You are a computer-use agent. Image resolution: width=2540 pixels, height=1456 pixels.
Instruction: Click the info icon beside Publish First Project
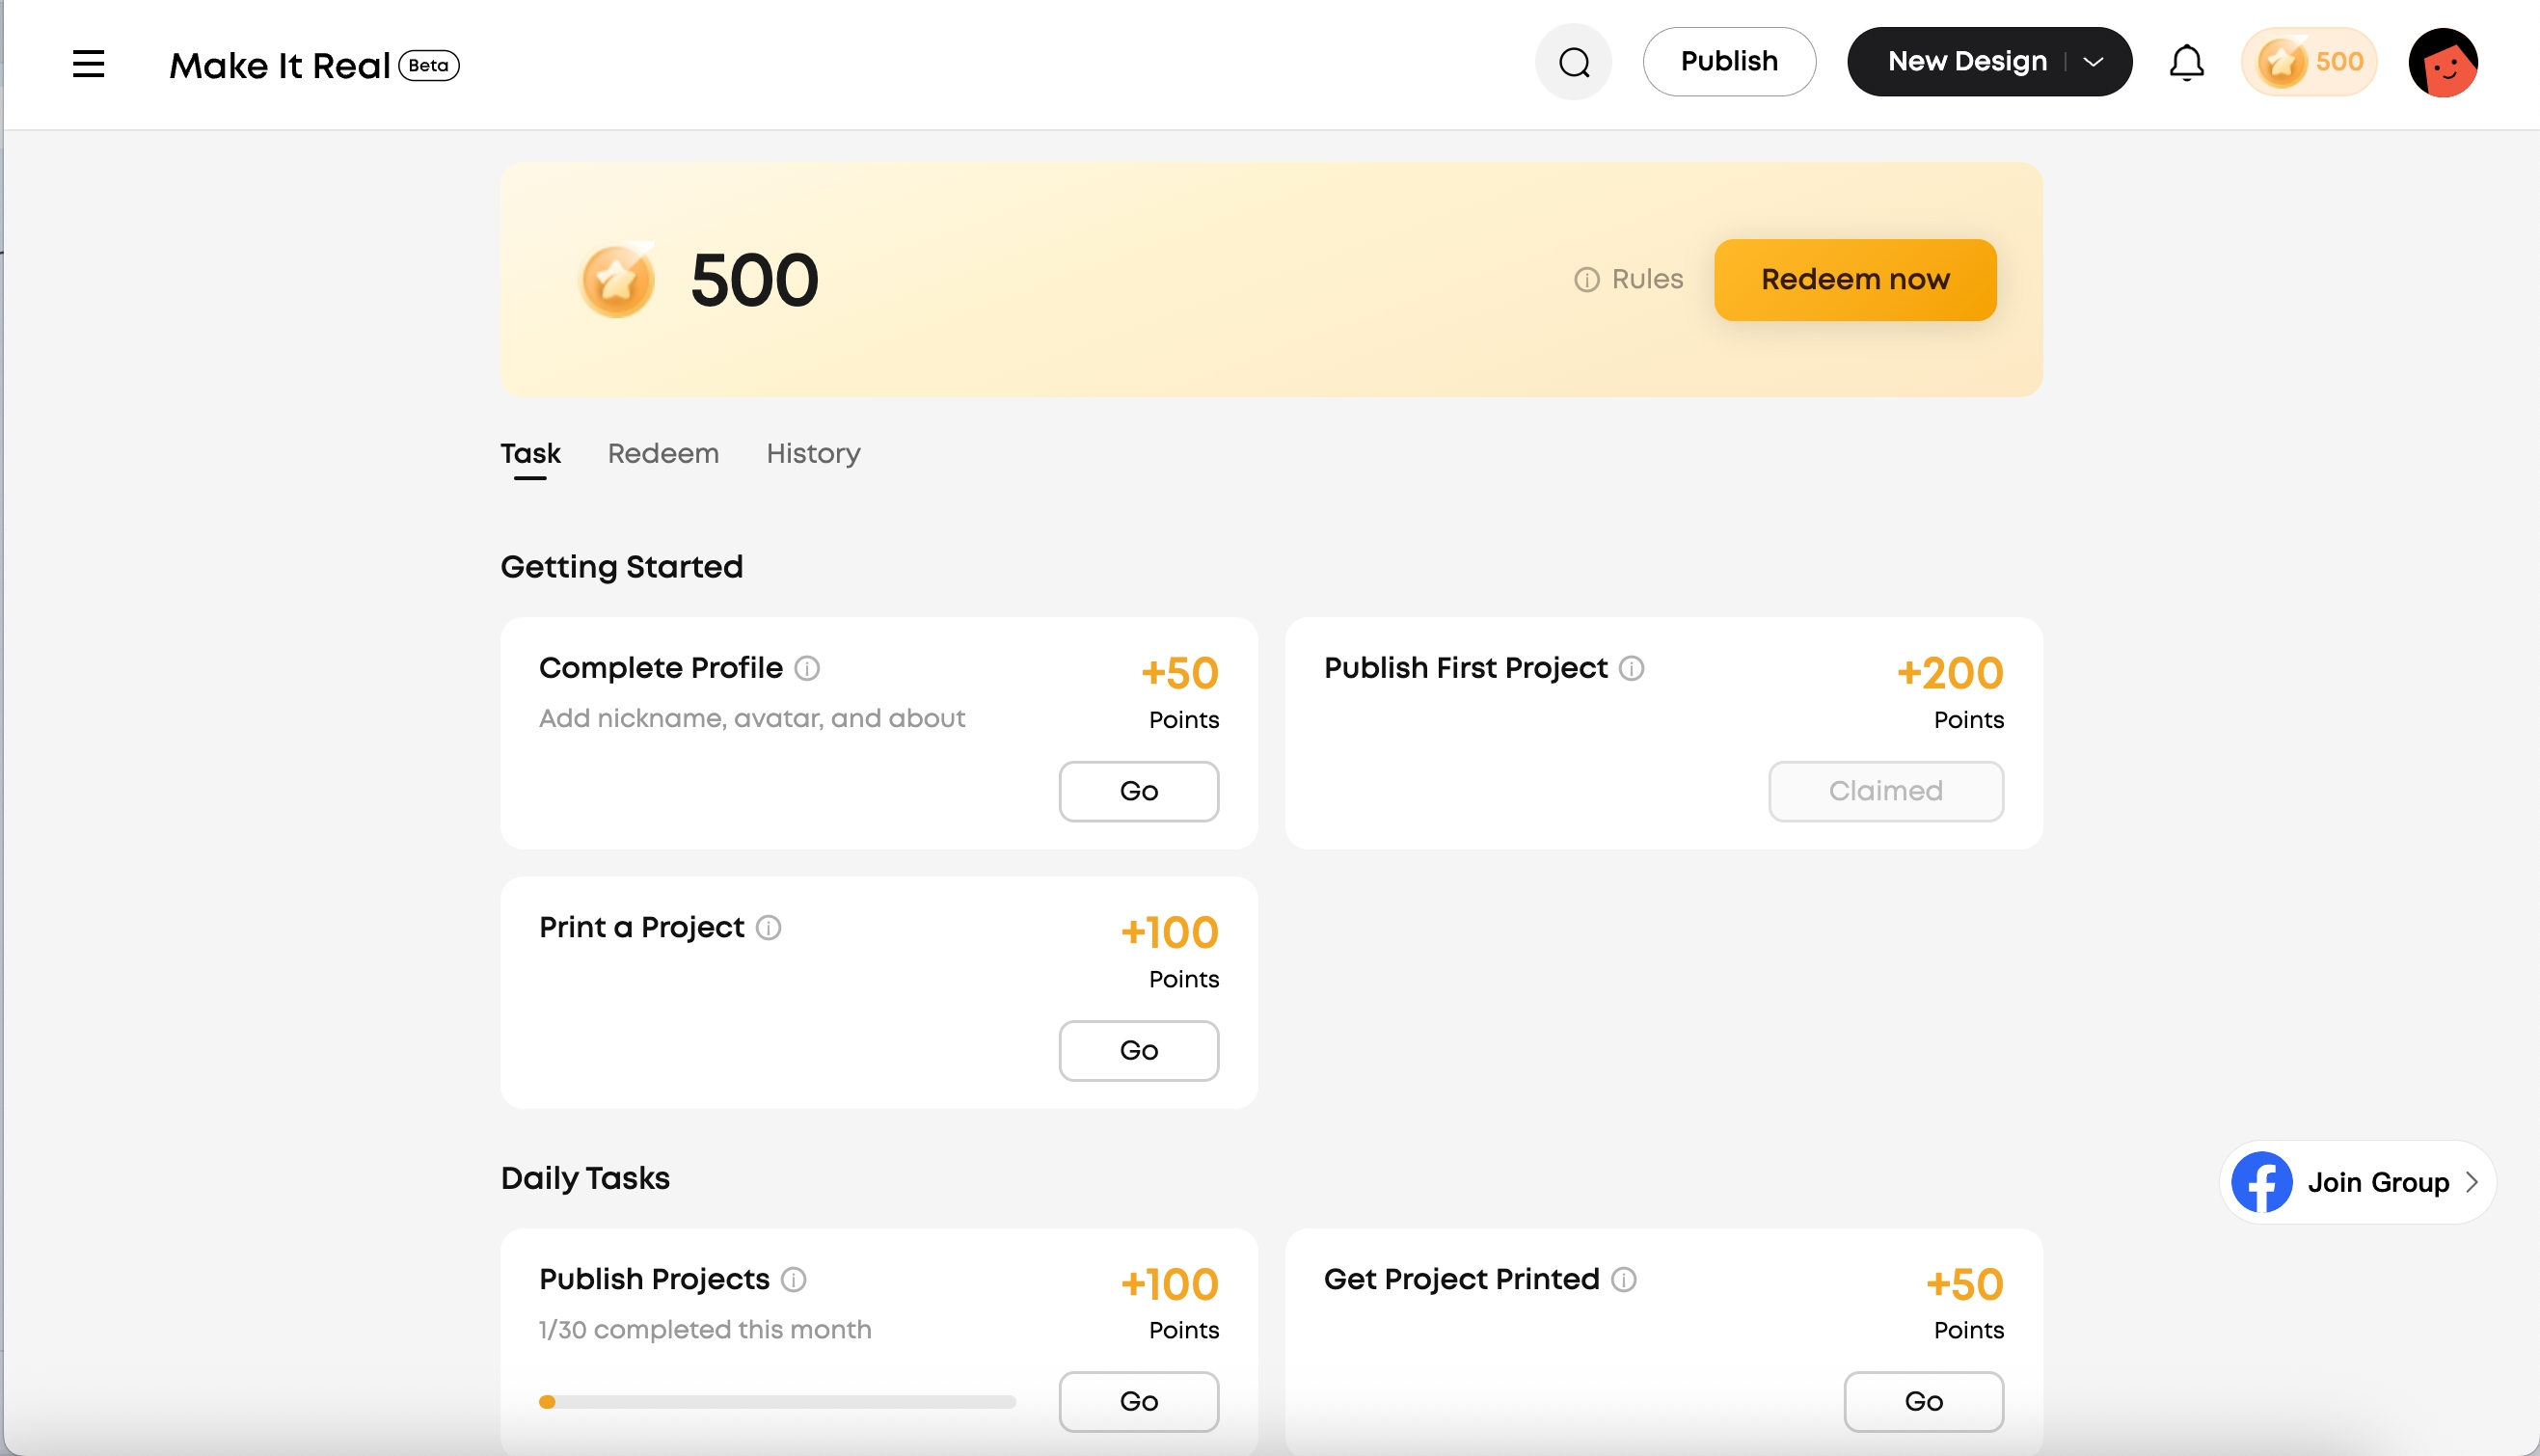click(1631, 668)
